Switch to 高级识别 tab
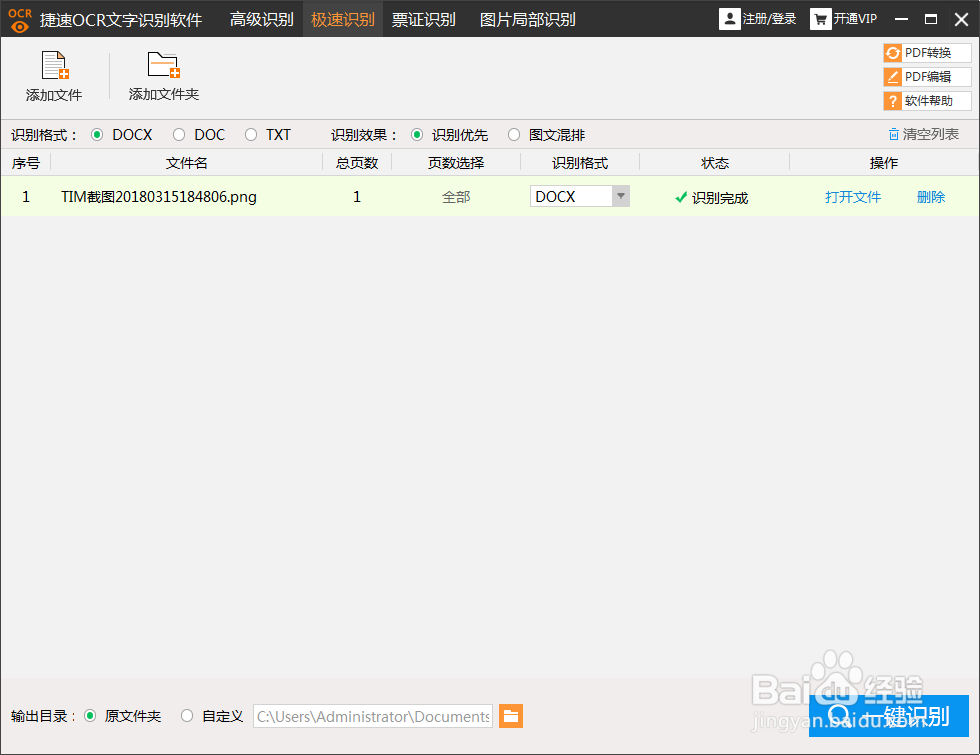Viewport: 980px width, 755px height. tap(262, 19)
